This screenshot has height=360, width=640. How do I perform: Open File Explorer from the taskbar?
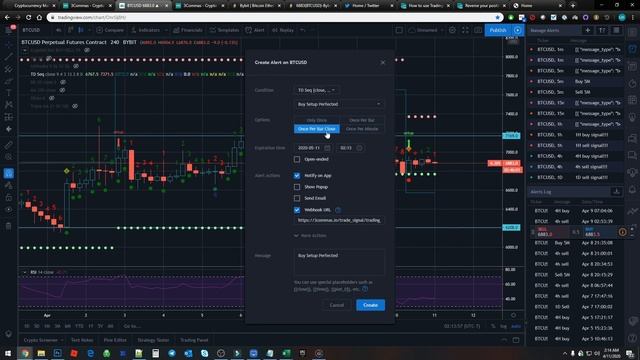[x=41, y=353]
